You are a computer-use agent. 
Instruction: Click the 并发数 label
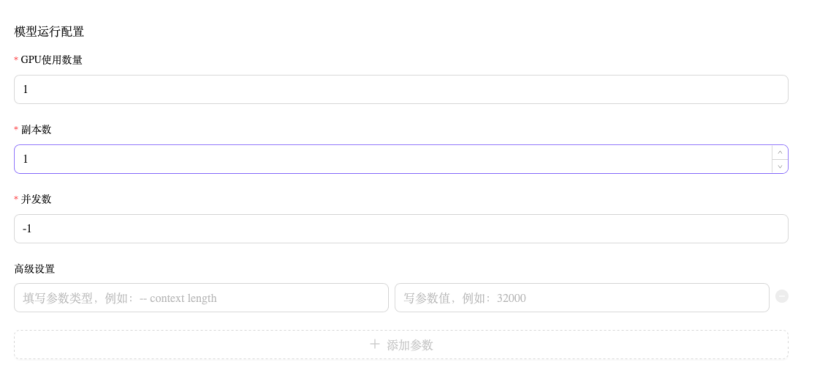36,199
